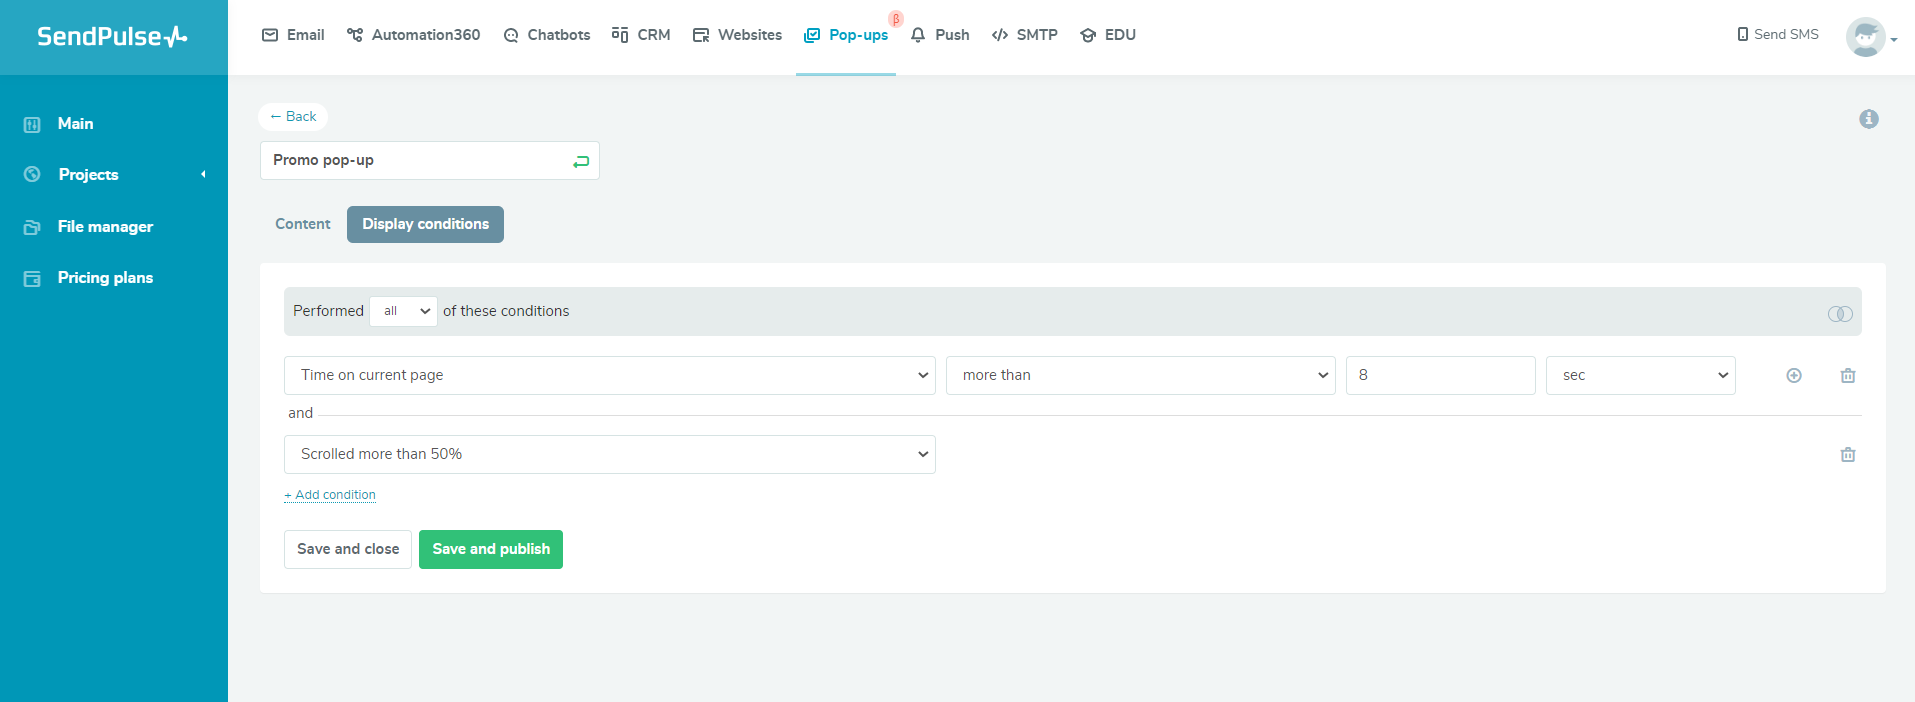Expand the 'more than' comparison dropdown
Image resolution: width=1915 pixels, height=702 pixels.
[1140, 376]
